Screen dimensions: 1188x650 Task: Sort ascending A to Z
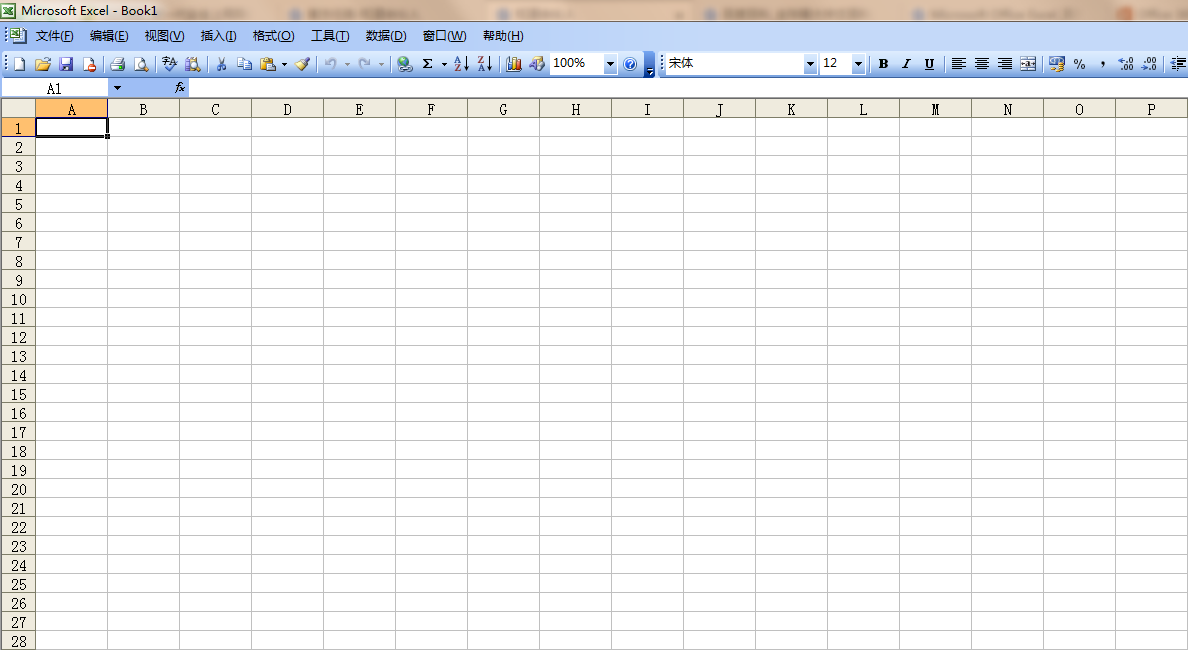pyautogui.click(x=461, y=64)
